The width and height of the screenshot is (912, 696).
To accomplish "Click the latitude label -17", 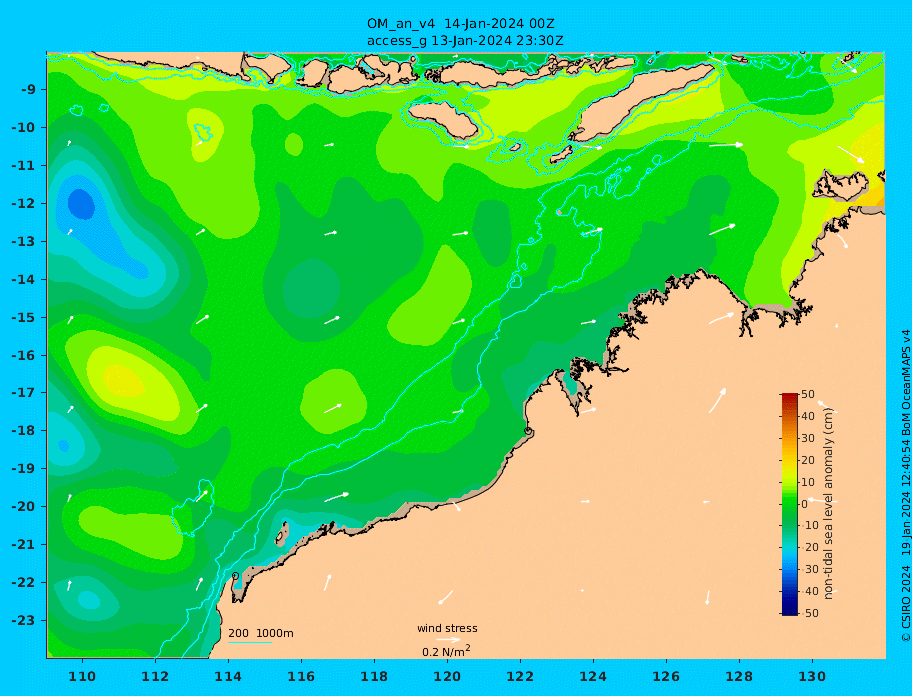I will click(x=23, y=392).
